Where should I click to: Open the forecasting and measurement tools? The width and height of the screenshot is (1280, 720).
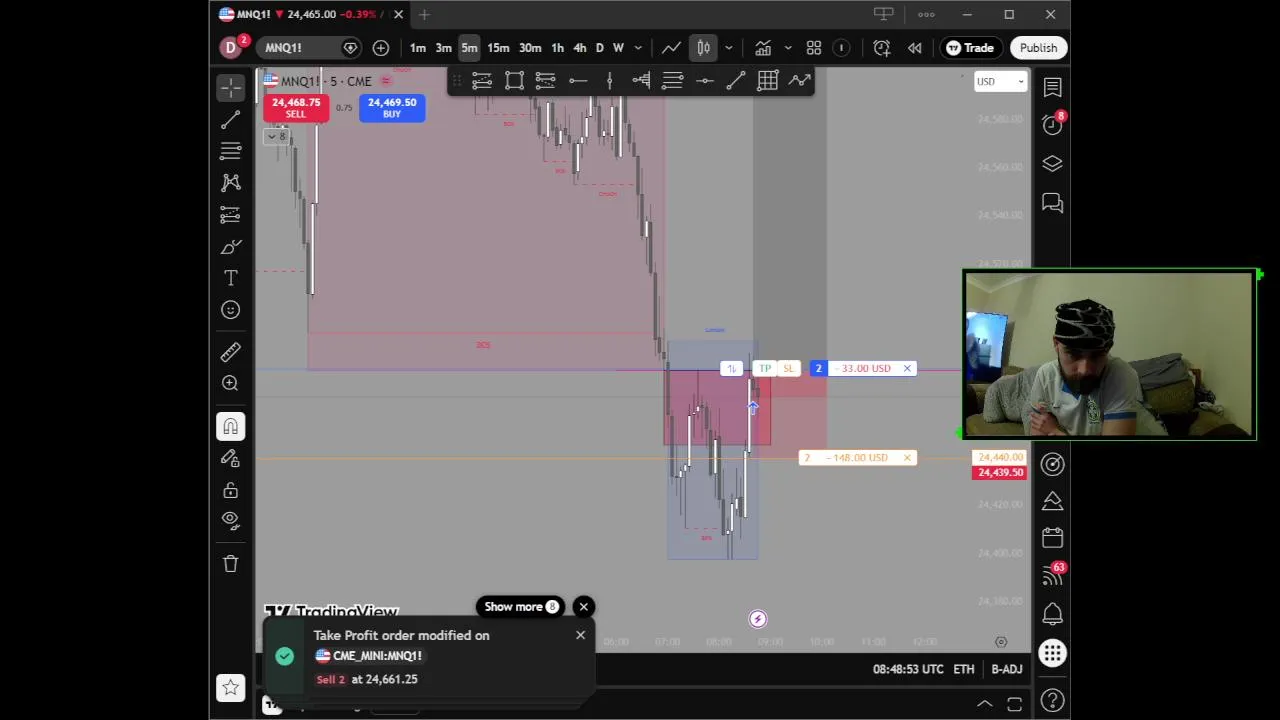[x=231, y=214]
